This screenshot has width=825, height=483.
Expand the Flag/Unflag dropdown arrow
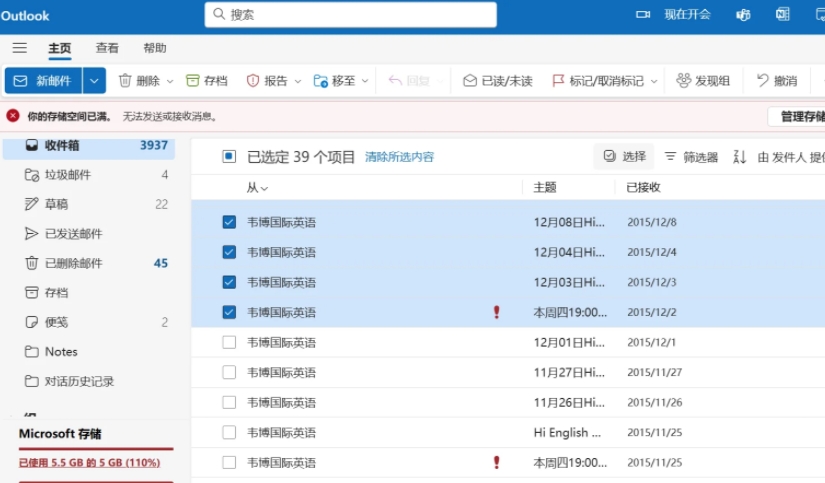click(x=654, y=81)
